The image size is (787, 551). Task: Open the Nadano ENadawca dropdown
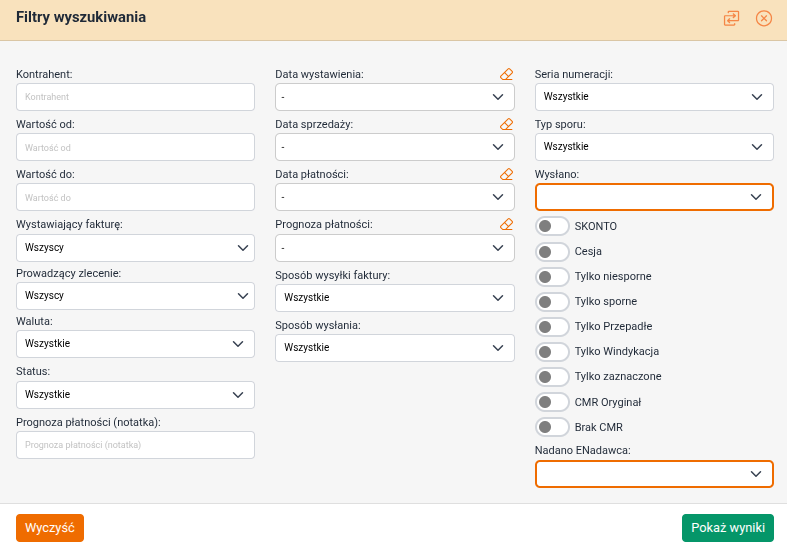pos(654,474)
